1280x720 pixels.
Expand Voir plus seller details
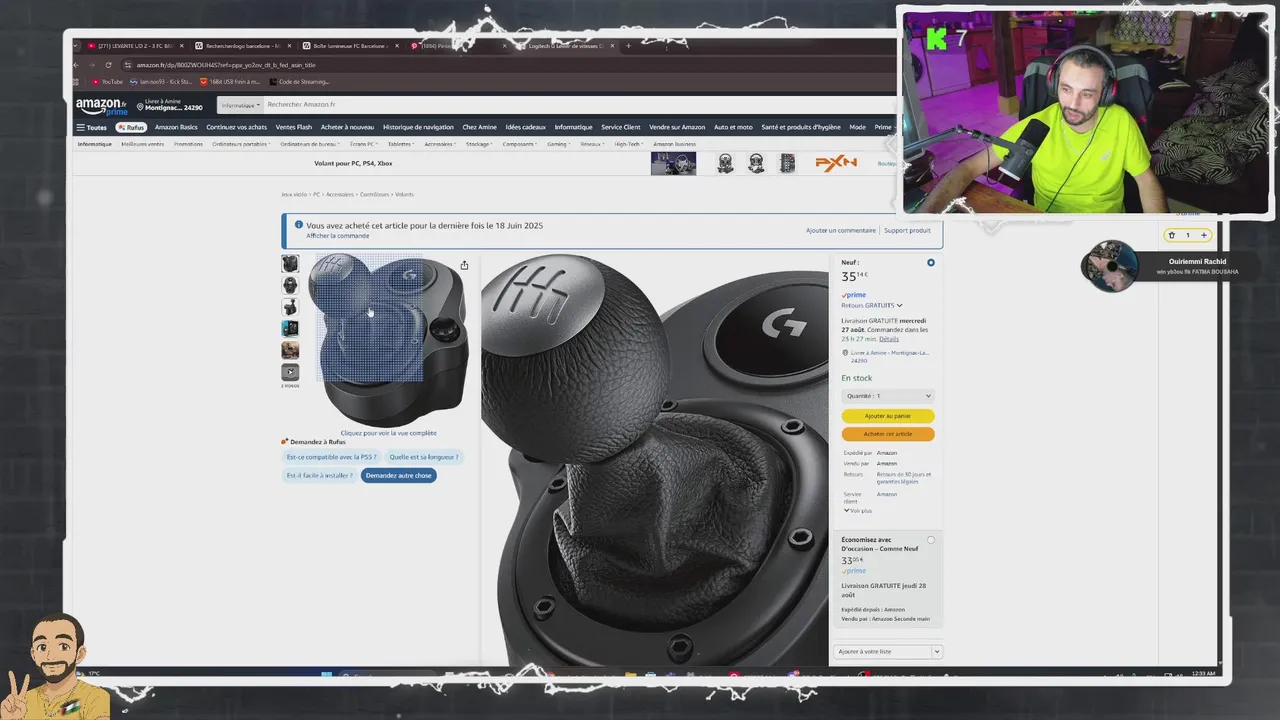click(858, 510)
